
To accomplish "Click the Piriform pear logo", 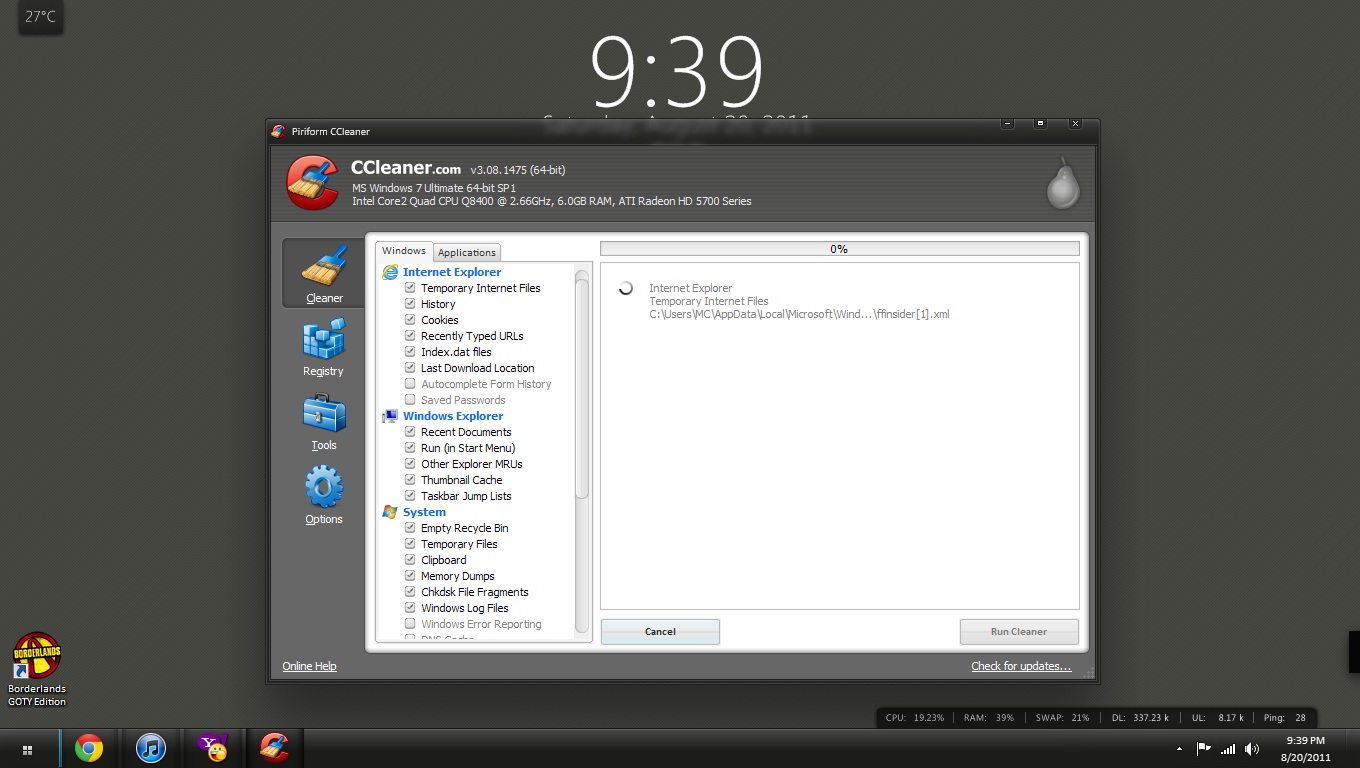I will click(1063, 183).
